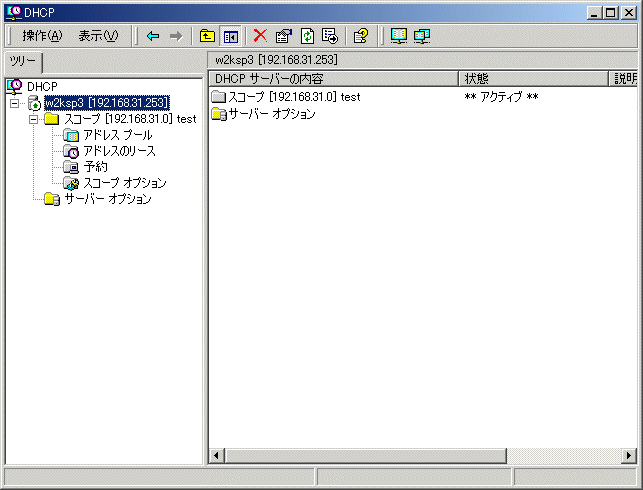Screen dimensions: 643x490
Task: Click the アドレスのリース clock folder icon
Action: [71, 151]
